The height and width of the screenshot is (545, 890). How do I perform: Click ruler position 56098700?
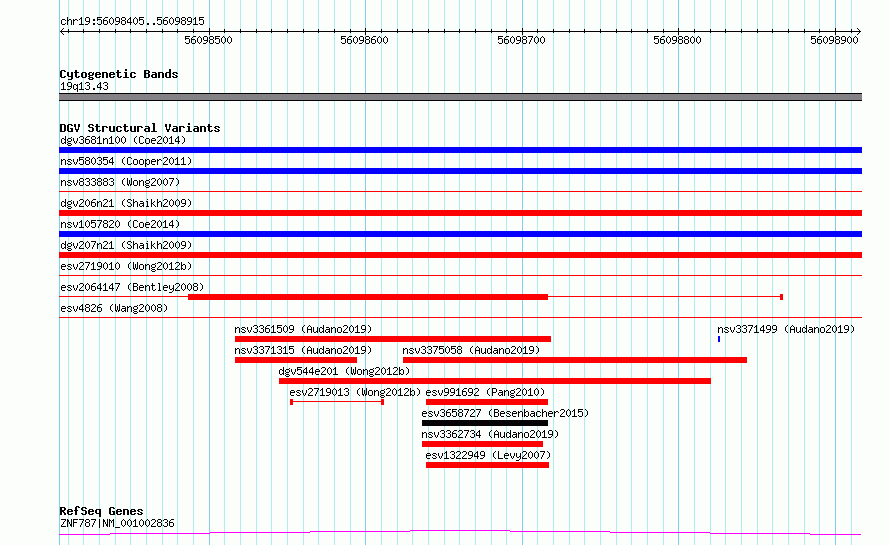point(521,40)
